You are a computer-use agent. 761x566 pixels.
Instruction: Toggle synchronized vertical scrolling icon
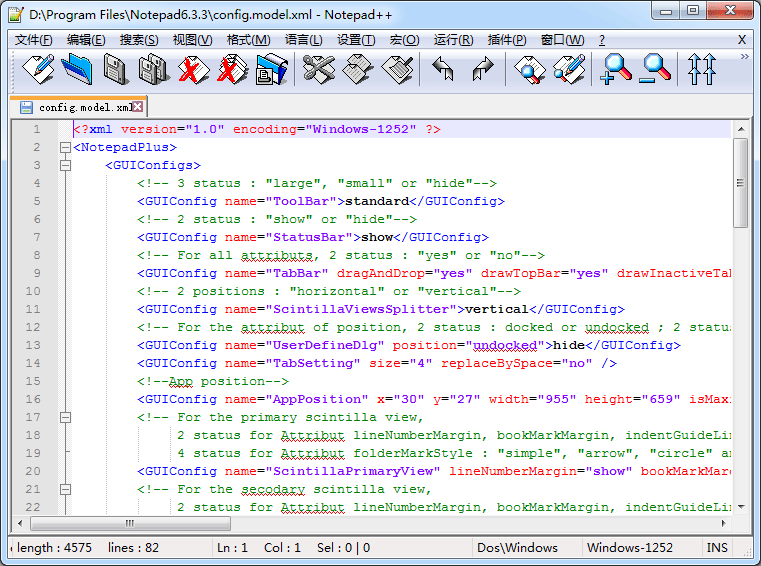702,69
